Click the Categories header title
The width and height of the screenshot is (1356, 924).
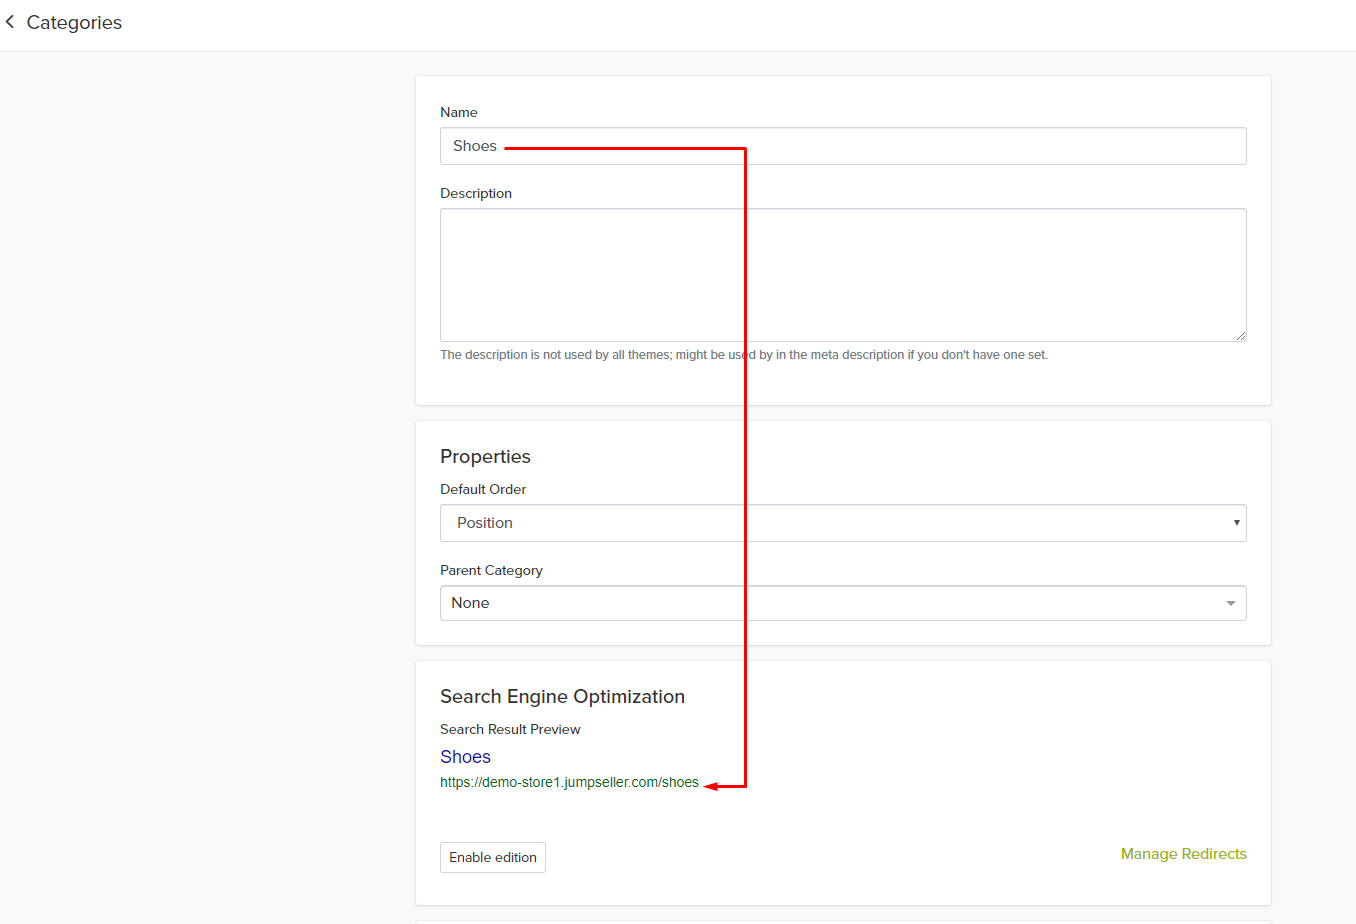[74, 22]
